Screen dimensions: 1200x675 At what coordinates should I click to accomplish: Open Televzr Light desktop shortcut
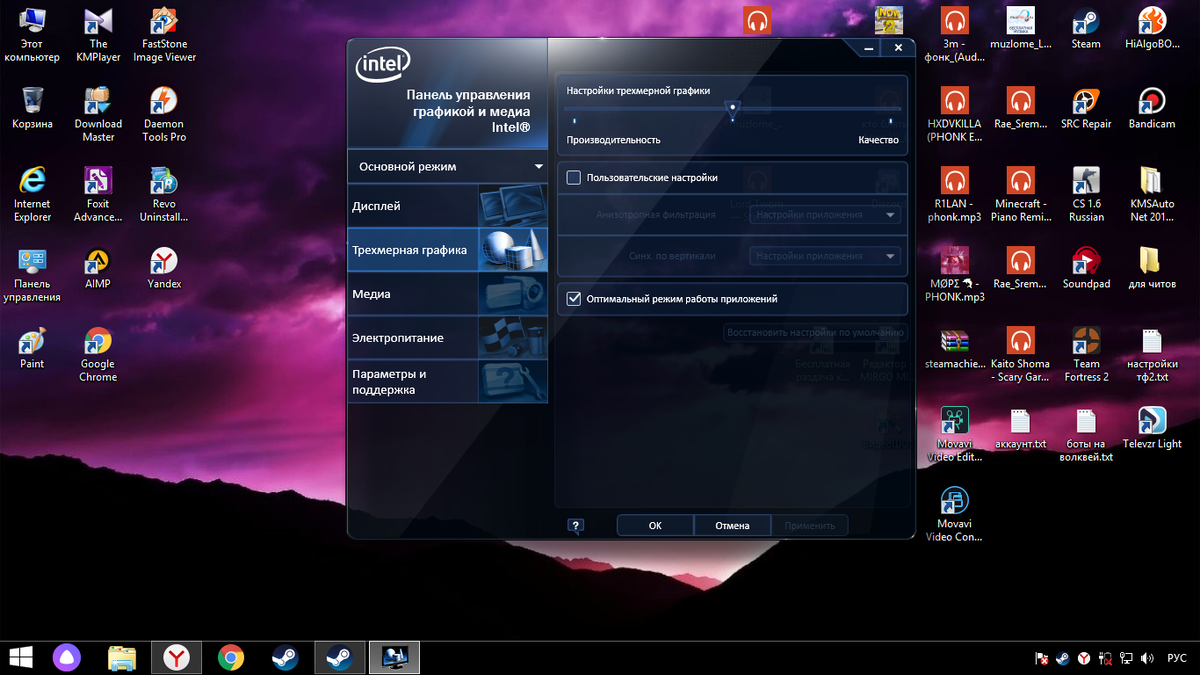click(x=1152, y=428)
